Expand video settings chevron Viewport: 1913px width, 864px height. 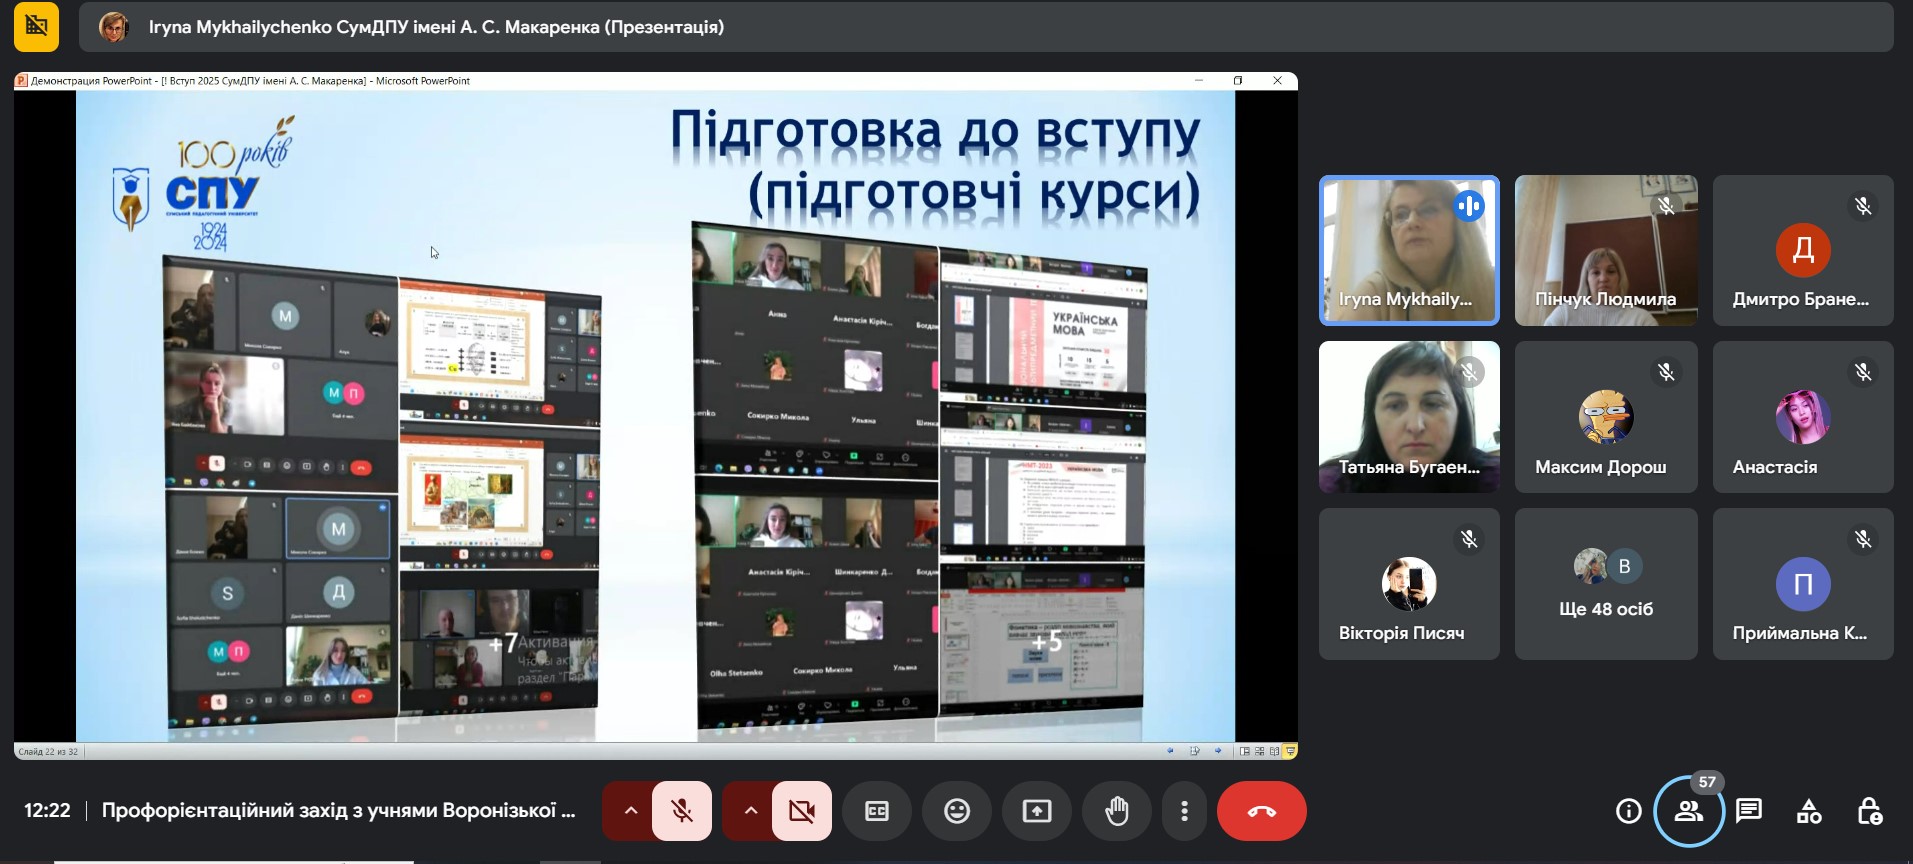(750, 811)
